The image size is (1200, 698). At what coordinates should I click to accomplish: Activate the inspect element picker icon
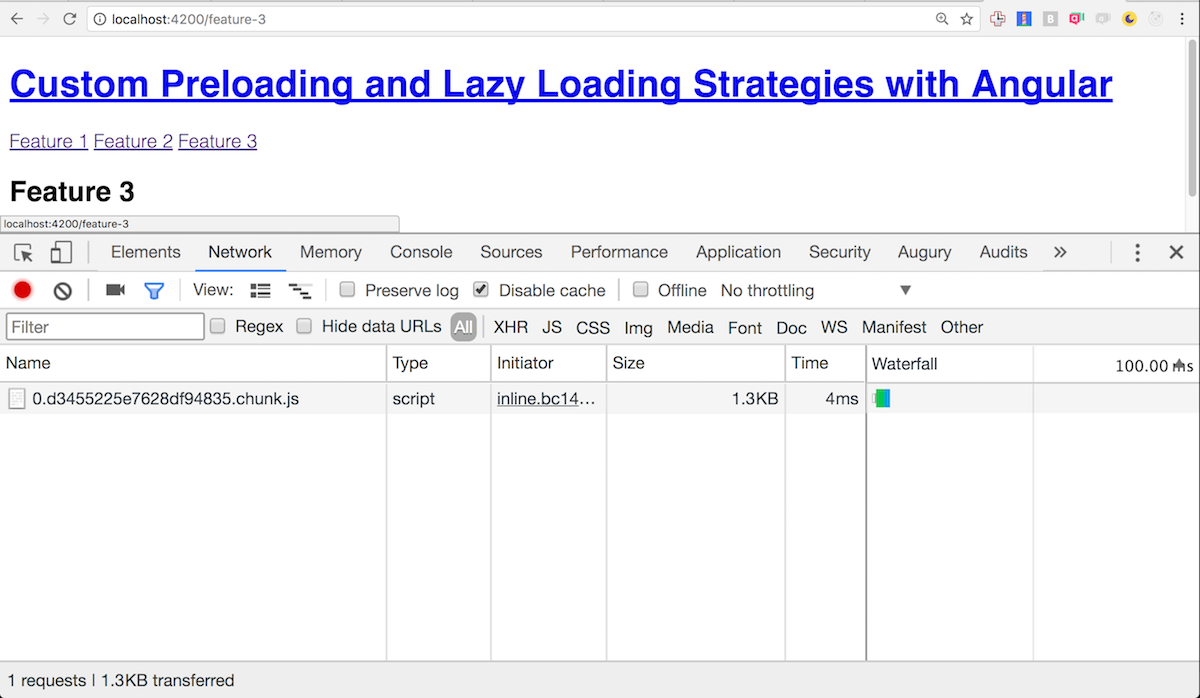[23, 252]
